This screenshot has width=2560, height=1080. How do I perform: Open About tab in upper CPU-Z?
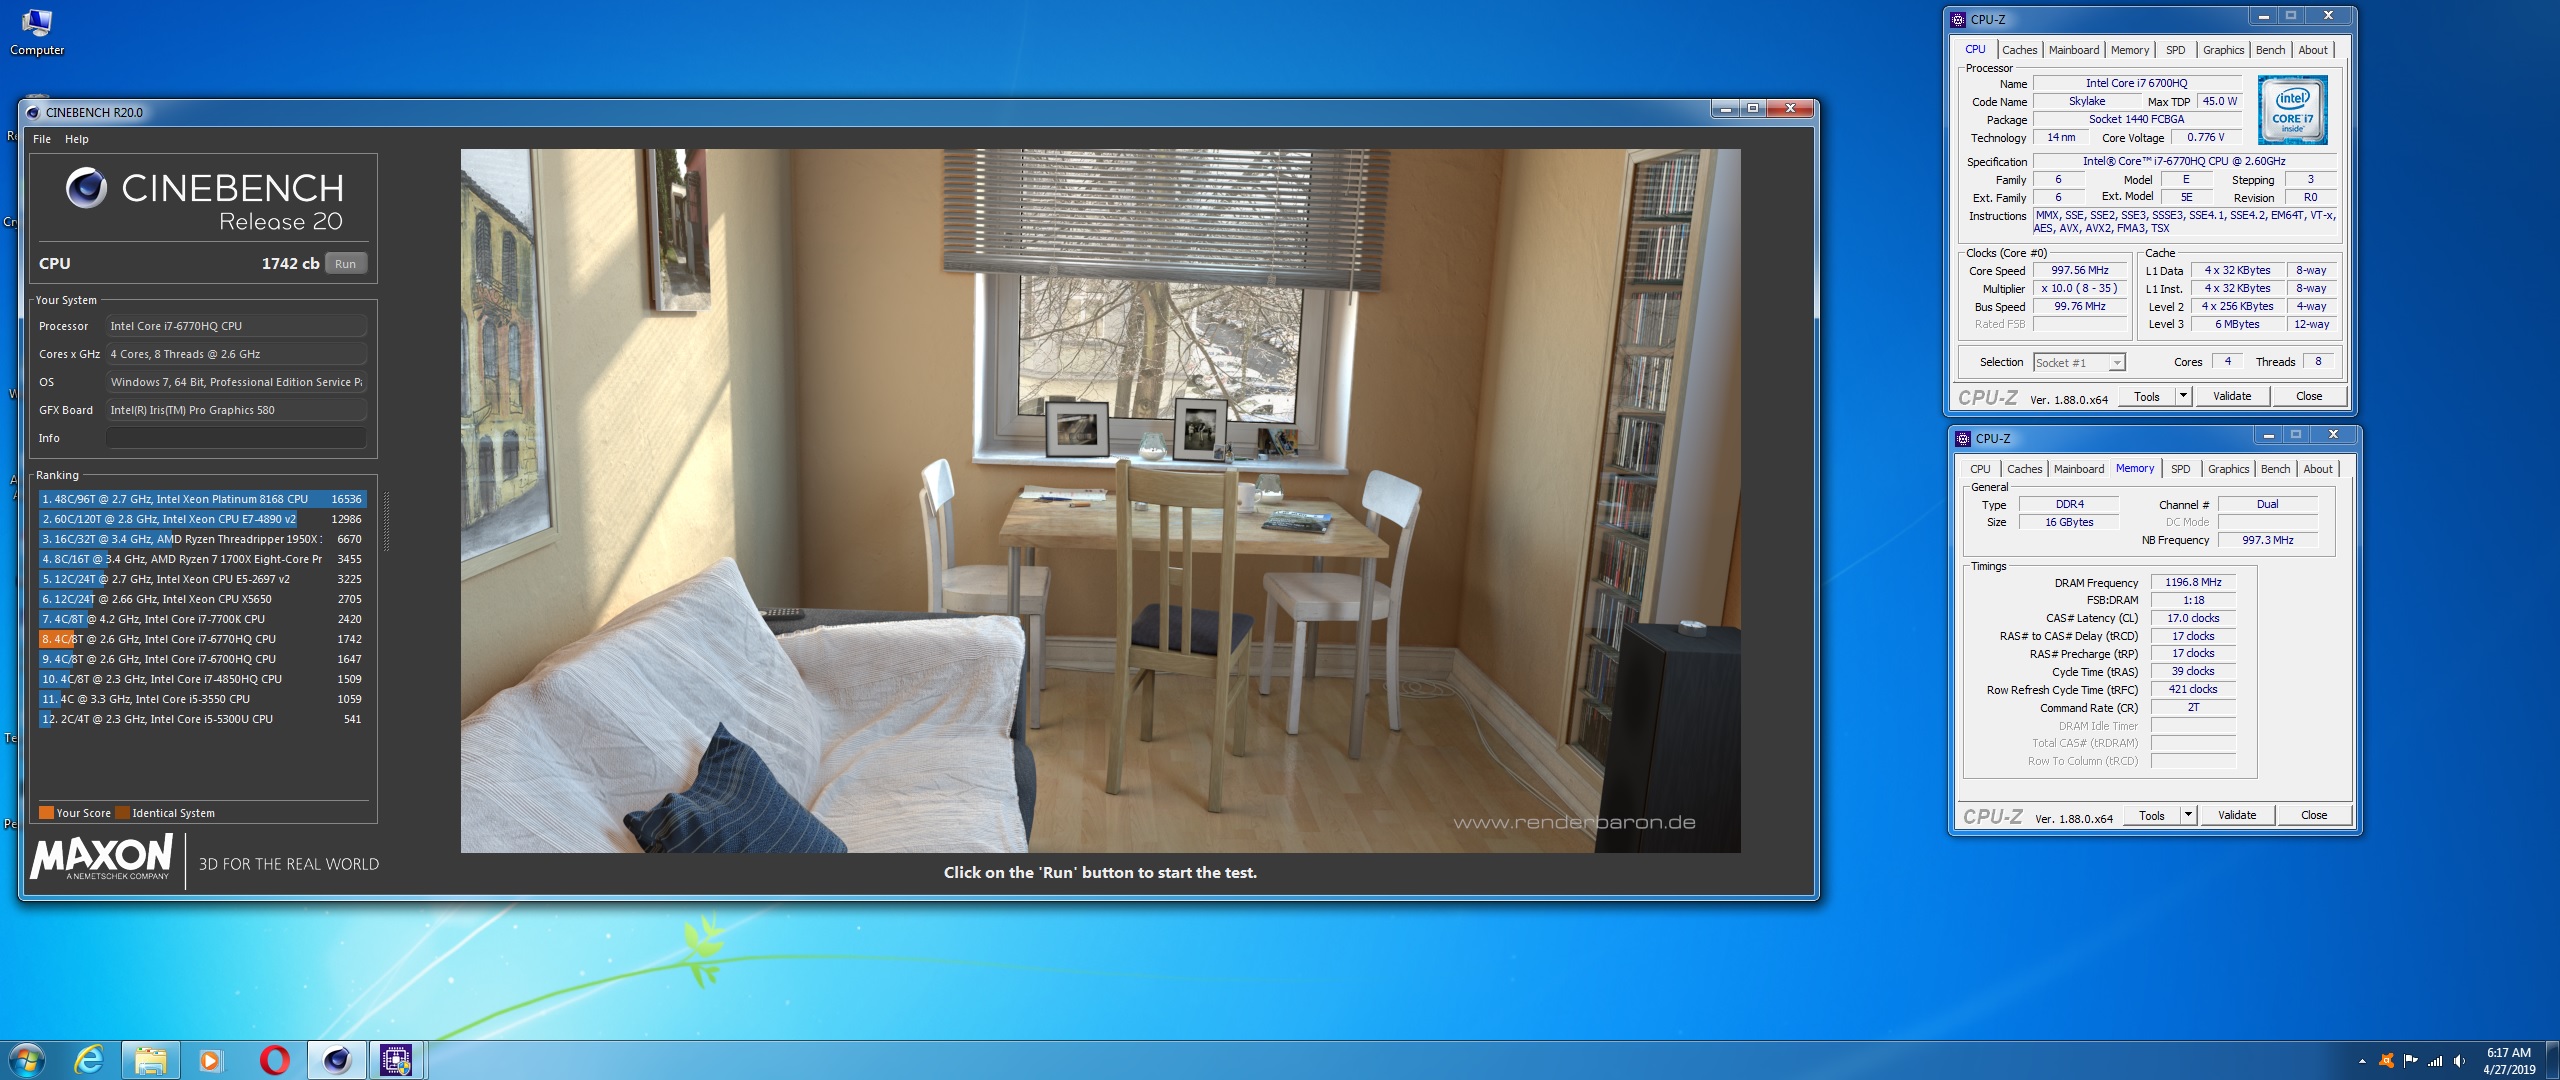(x=2312, y=50)
